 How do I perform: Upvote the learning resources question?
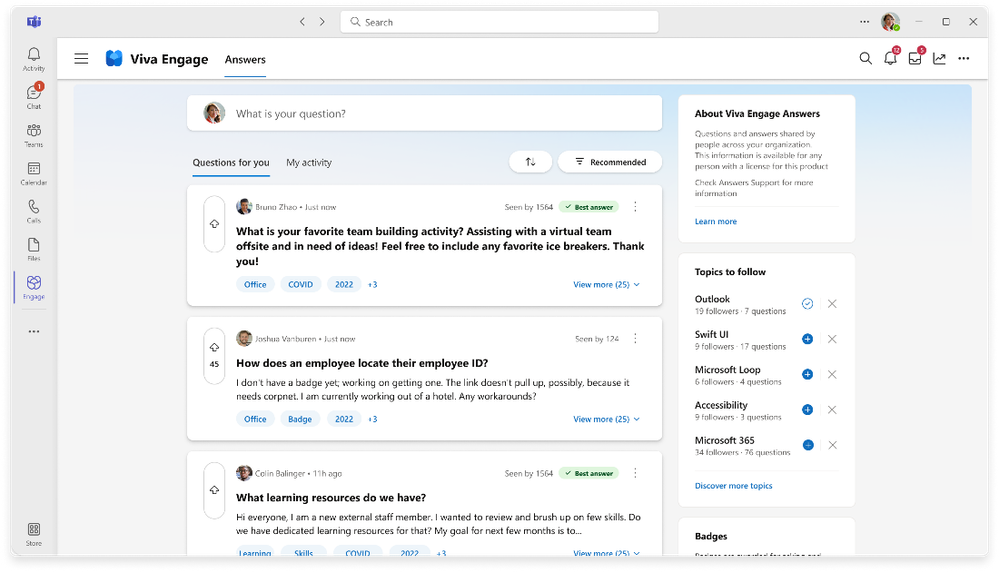pos(214,490)
